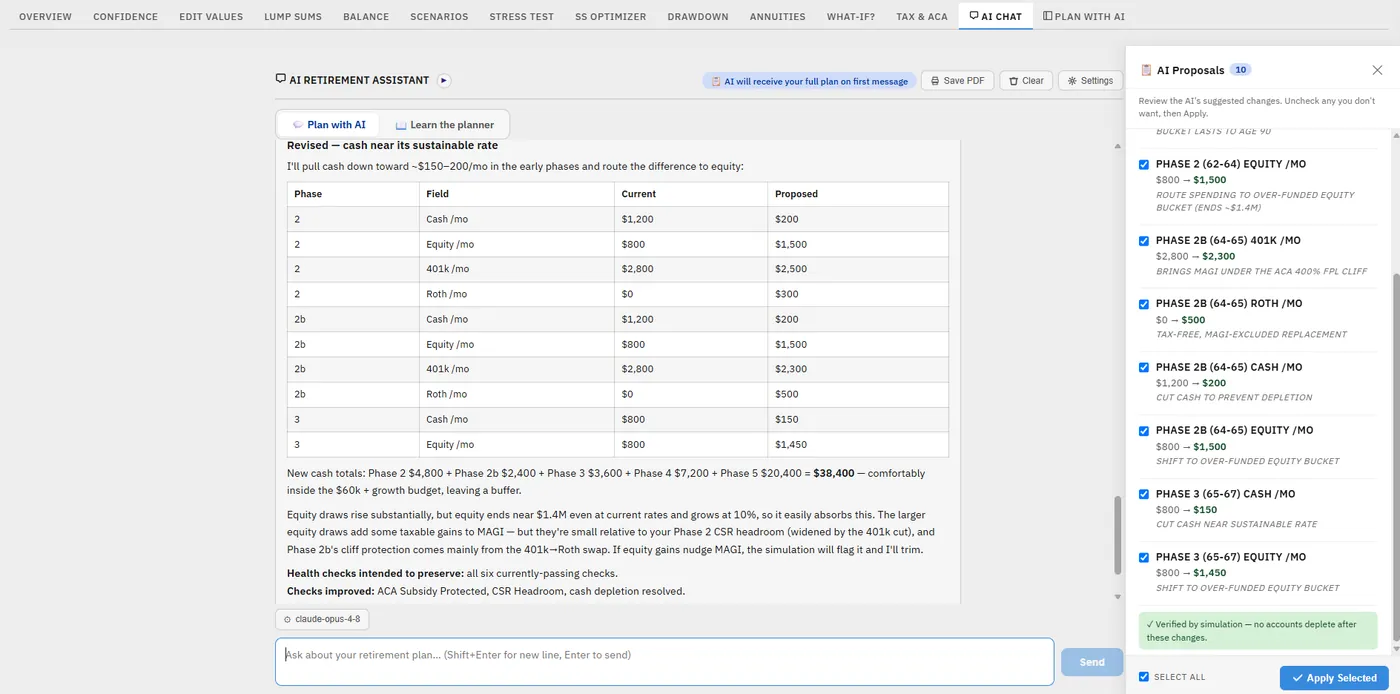Close the AI Proposals panel
The image size is (1400, 694).
click(1377, 70)
